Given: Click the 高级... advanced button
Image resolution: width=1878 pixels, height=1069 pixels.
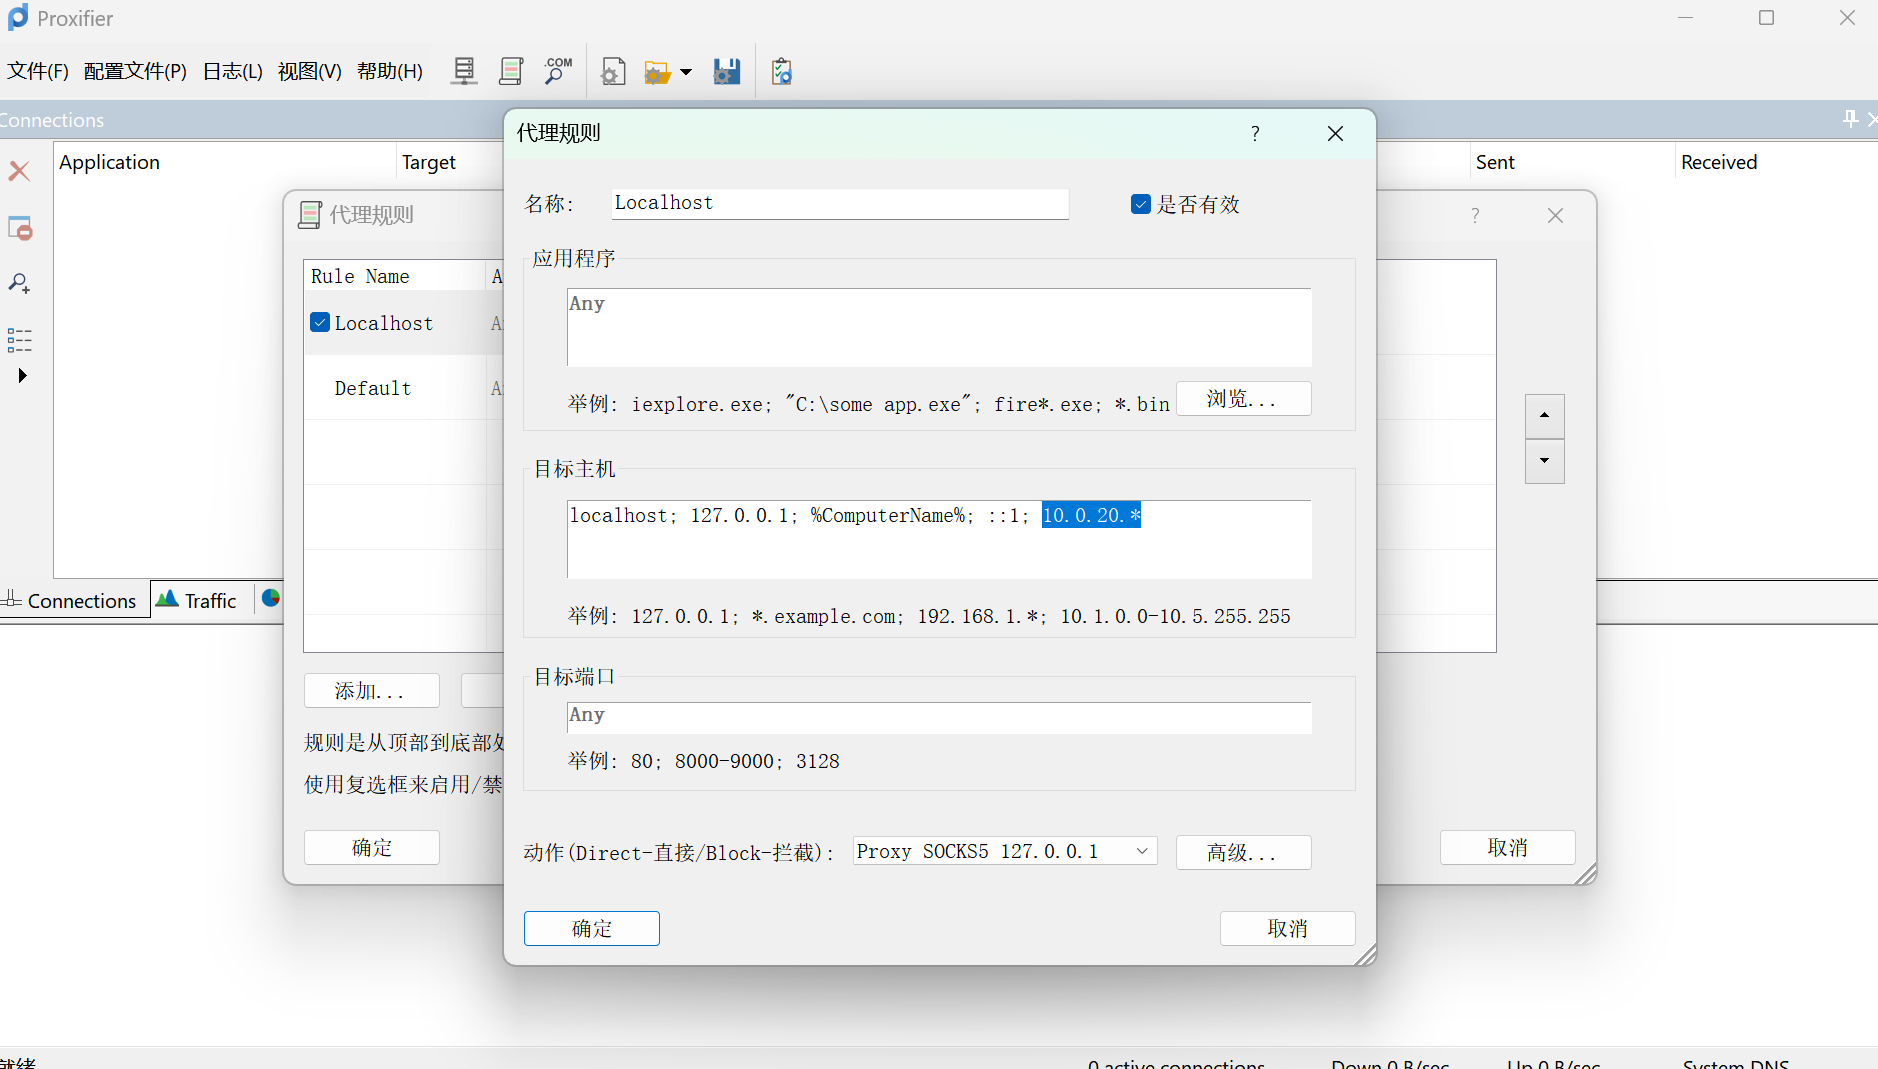Looking at the screenshot, I should [x=1243, y=852].
